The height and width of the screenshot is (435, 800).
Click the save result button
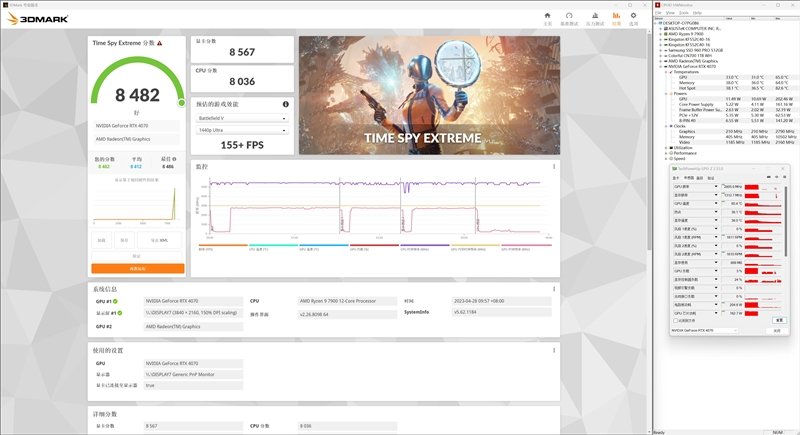tap(124, 240)
